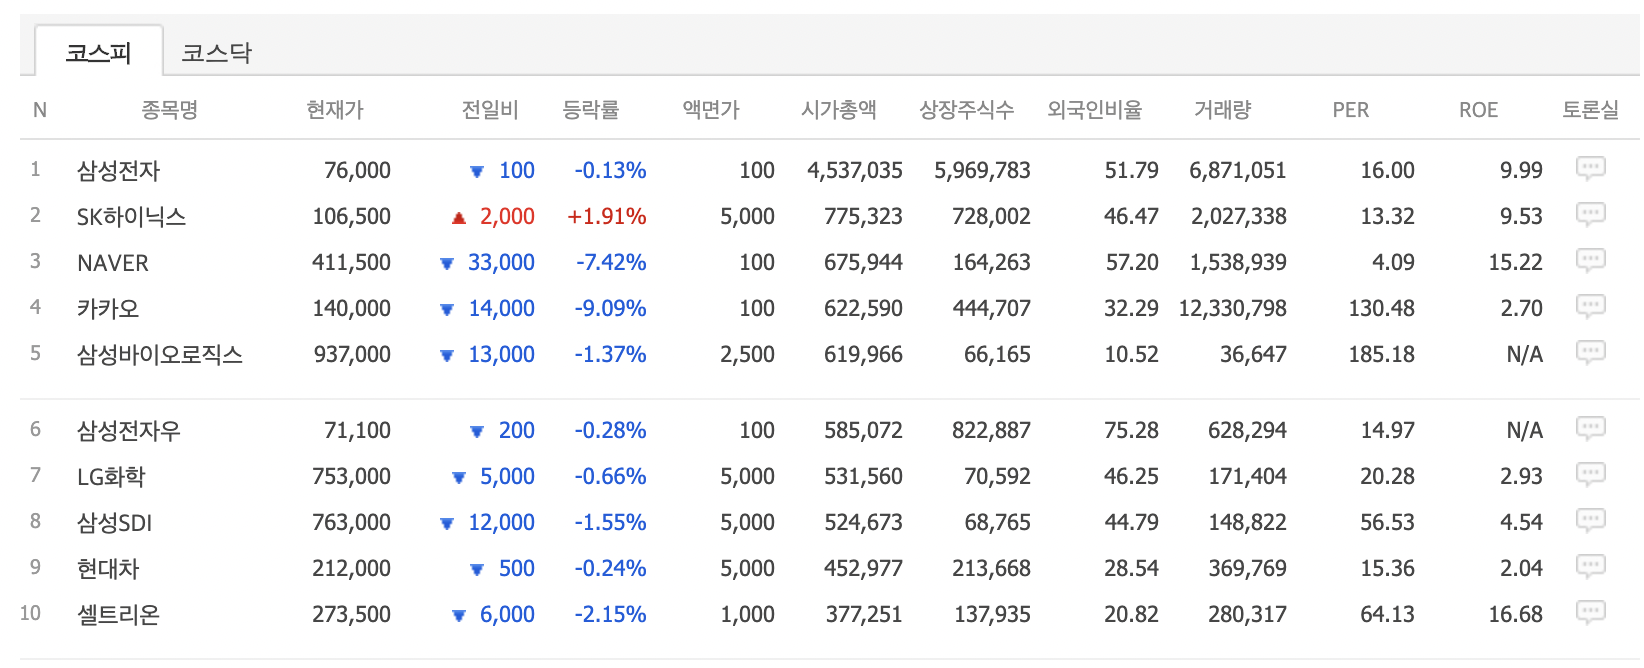The image size is (1644, 668).
Task: Click the 거래량 column header
Action: [1223, 110]
